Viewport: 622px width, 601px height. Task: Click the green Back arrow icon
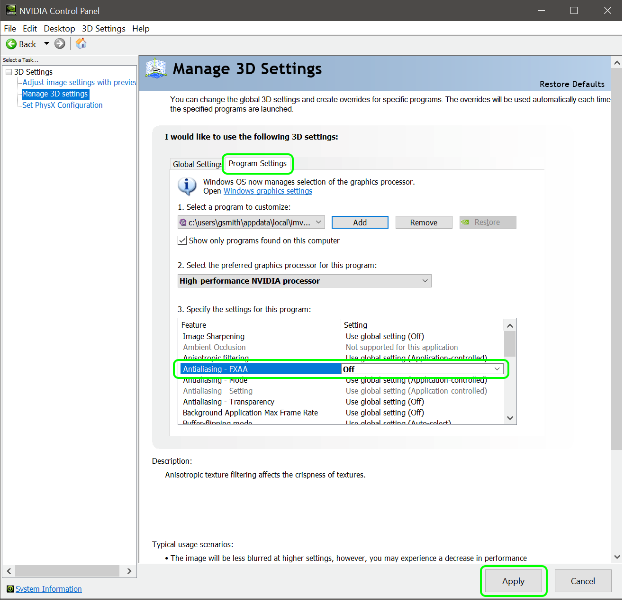coord(11,44)
